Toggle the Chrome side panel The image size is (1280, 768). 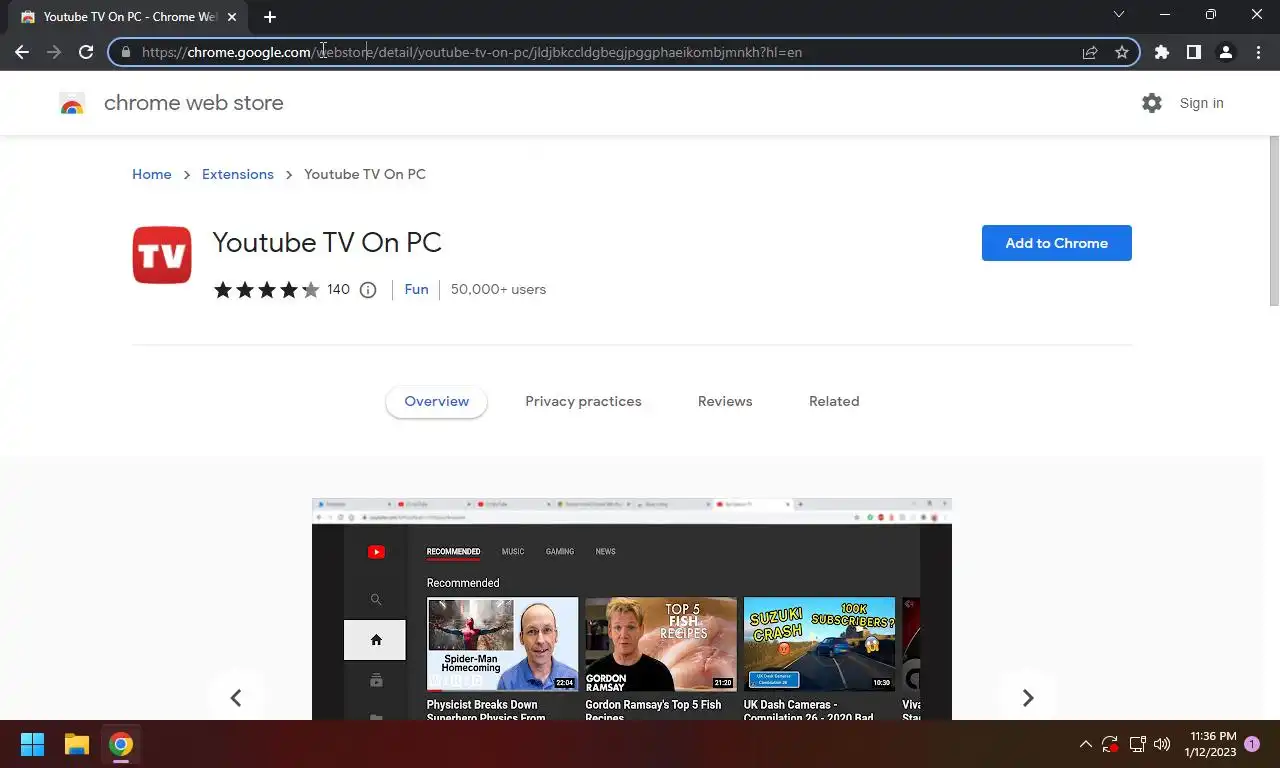point(1193,52)
